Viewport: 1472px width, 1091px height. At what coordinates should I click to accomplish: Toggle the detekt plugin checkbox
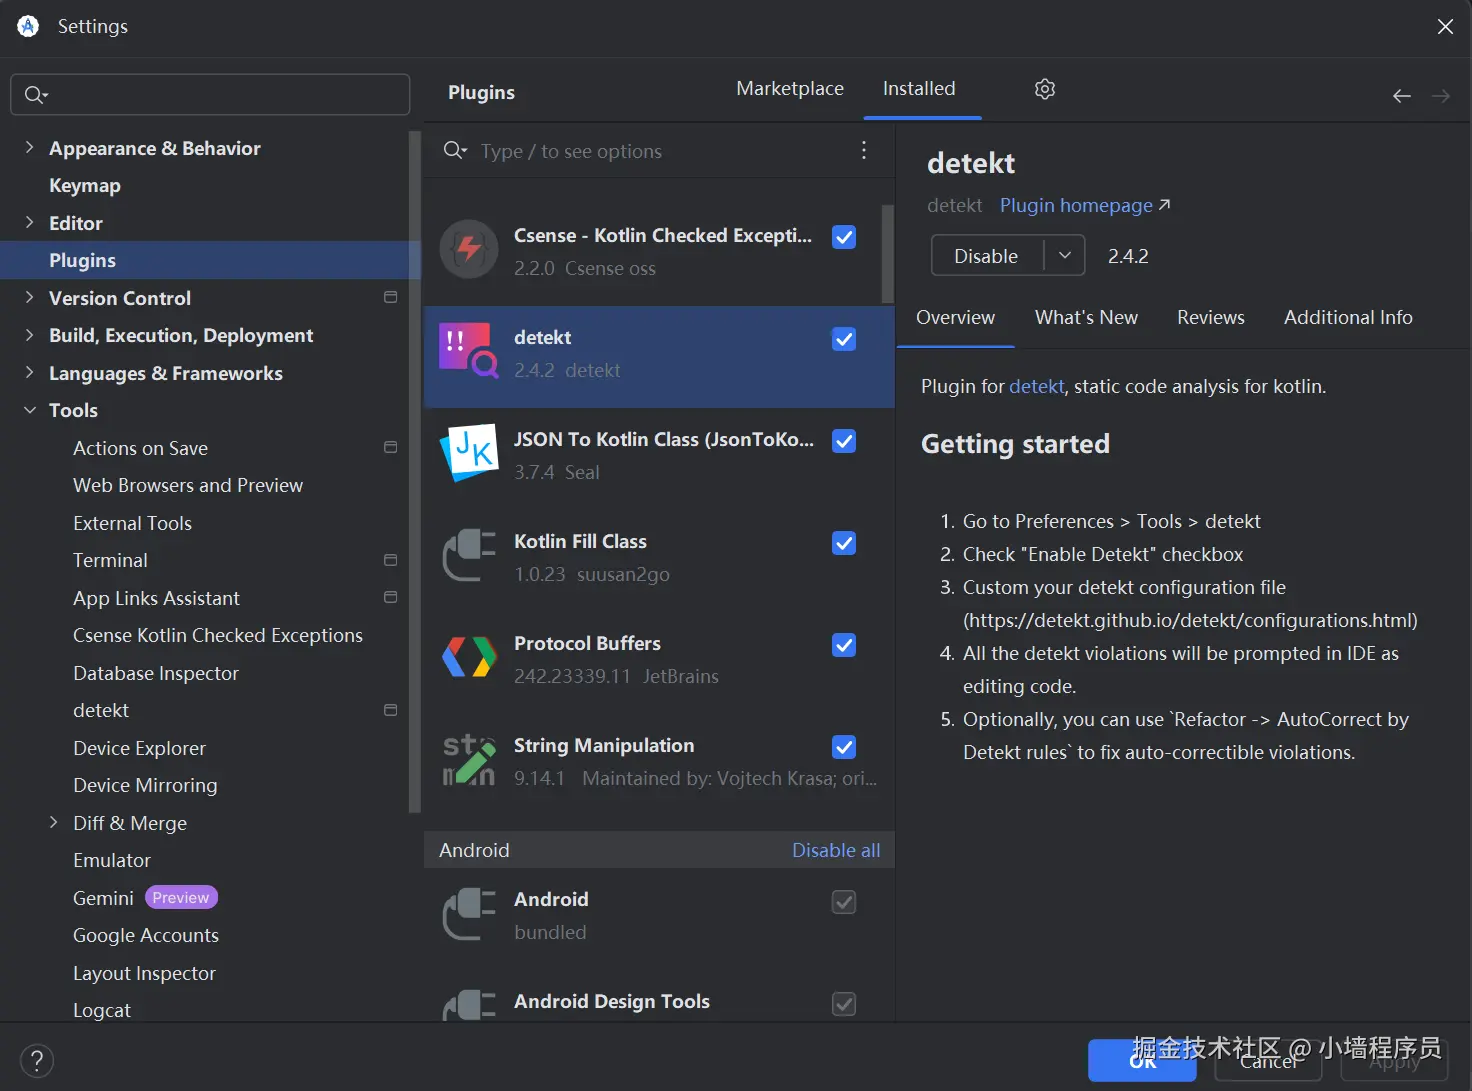pyautogui.click(x=844, y=339)
